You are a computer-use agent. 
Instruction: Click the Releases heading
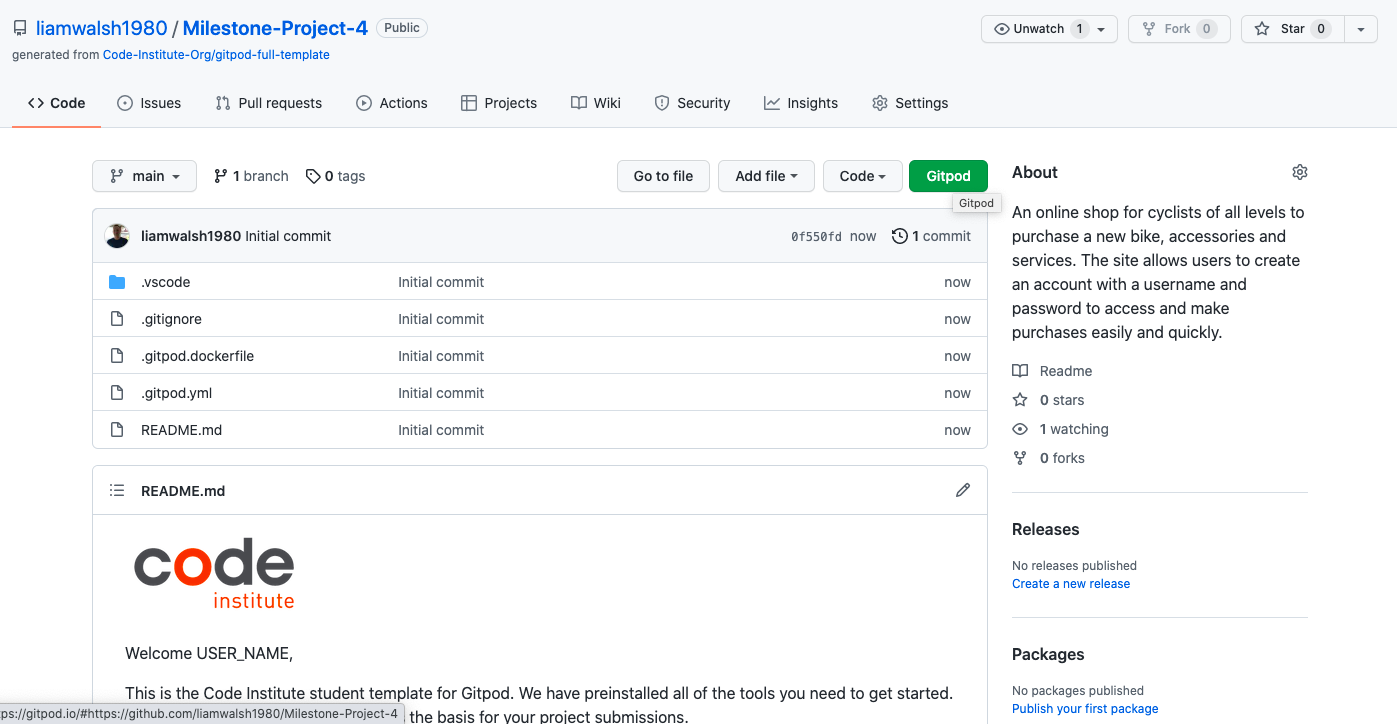pos(1046,529)
